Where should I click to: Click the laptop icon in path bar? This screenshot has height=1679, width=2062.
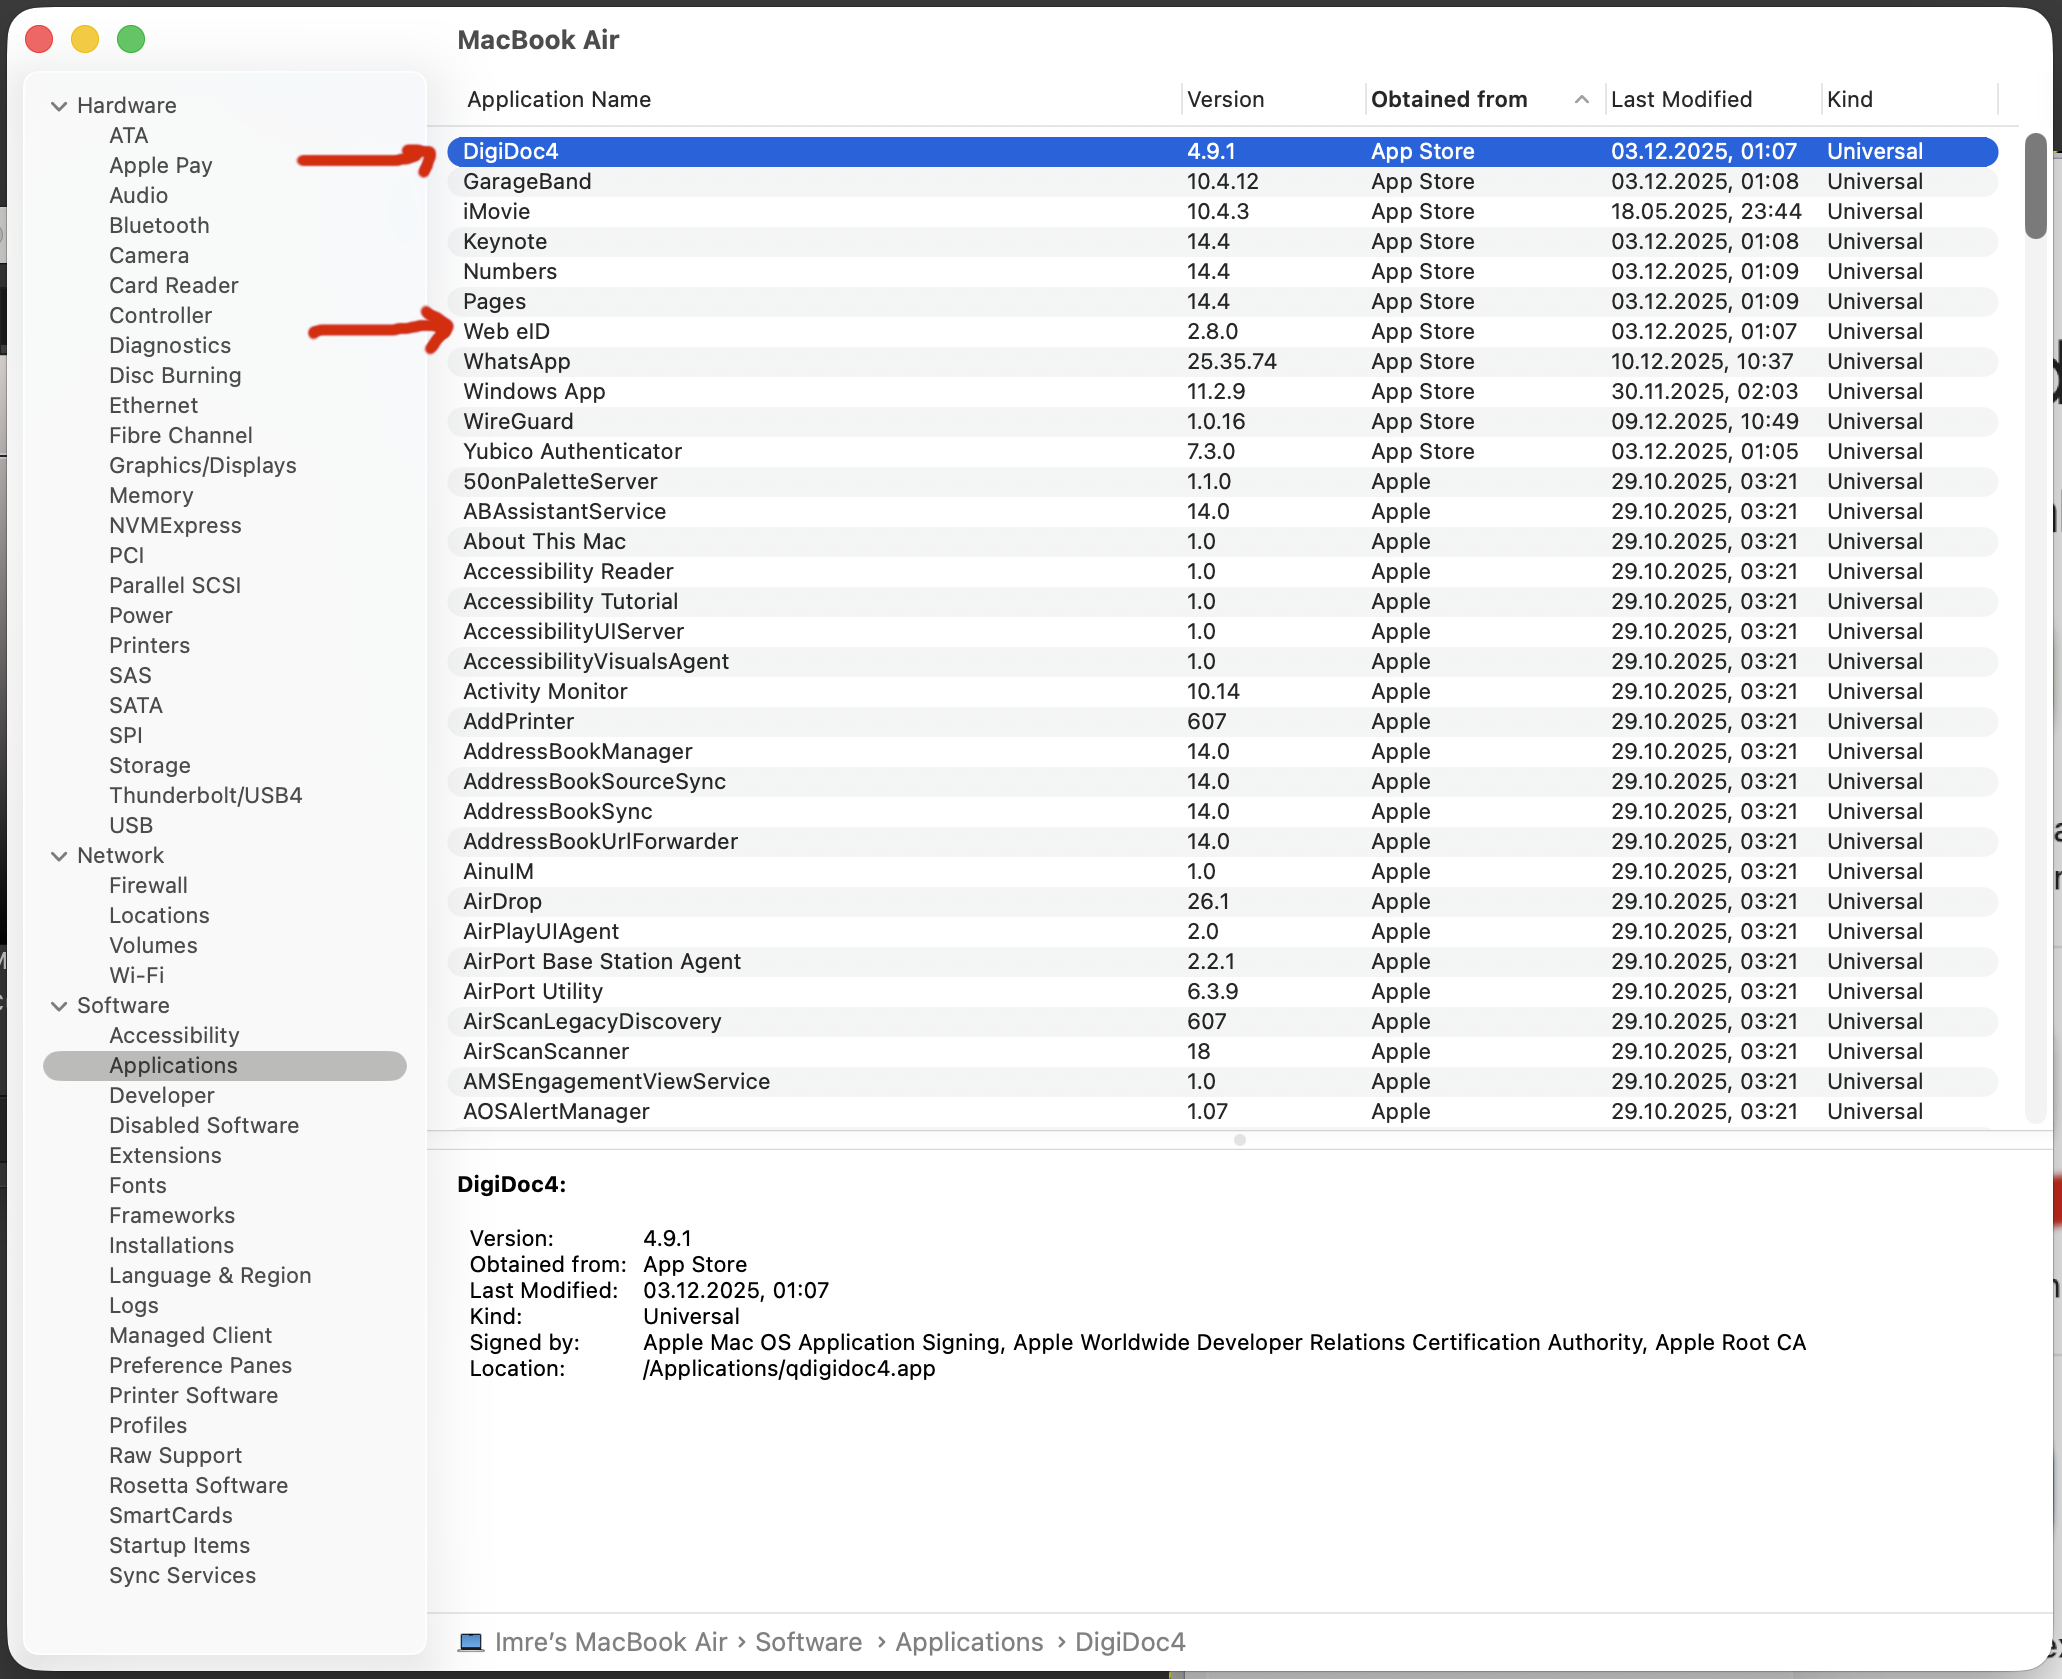point(470,1642)
